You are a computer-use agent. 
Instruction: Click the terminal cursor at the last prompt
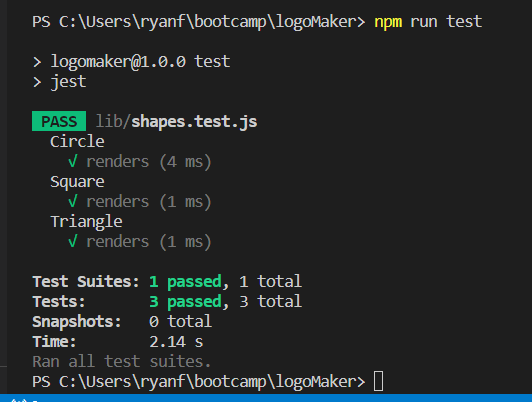[378, 381]
